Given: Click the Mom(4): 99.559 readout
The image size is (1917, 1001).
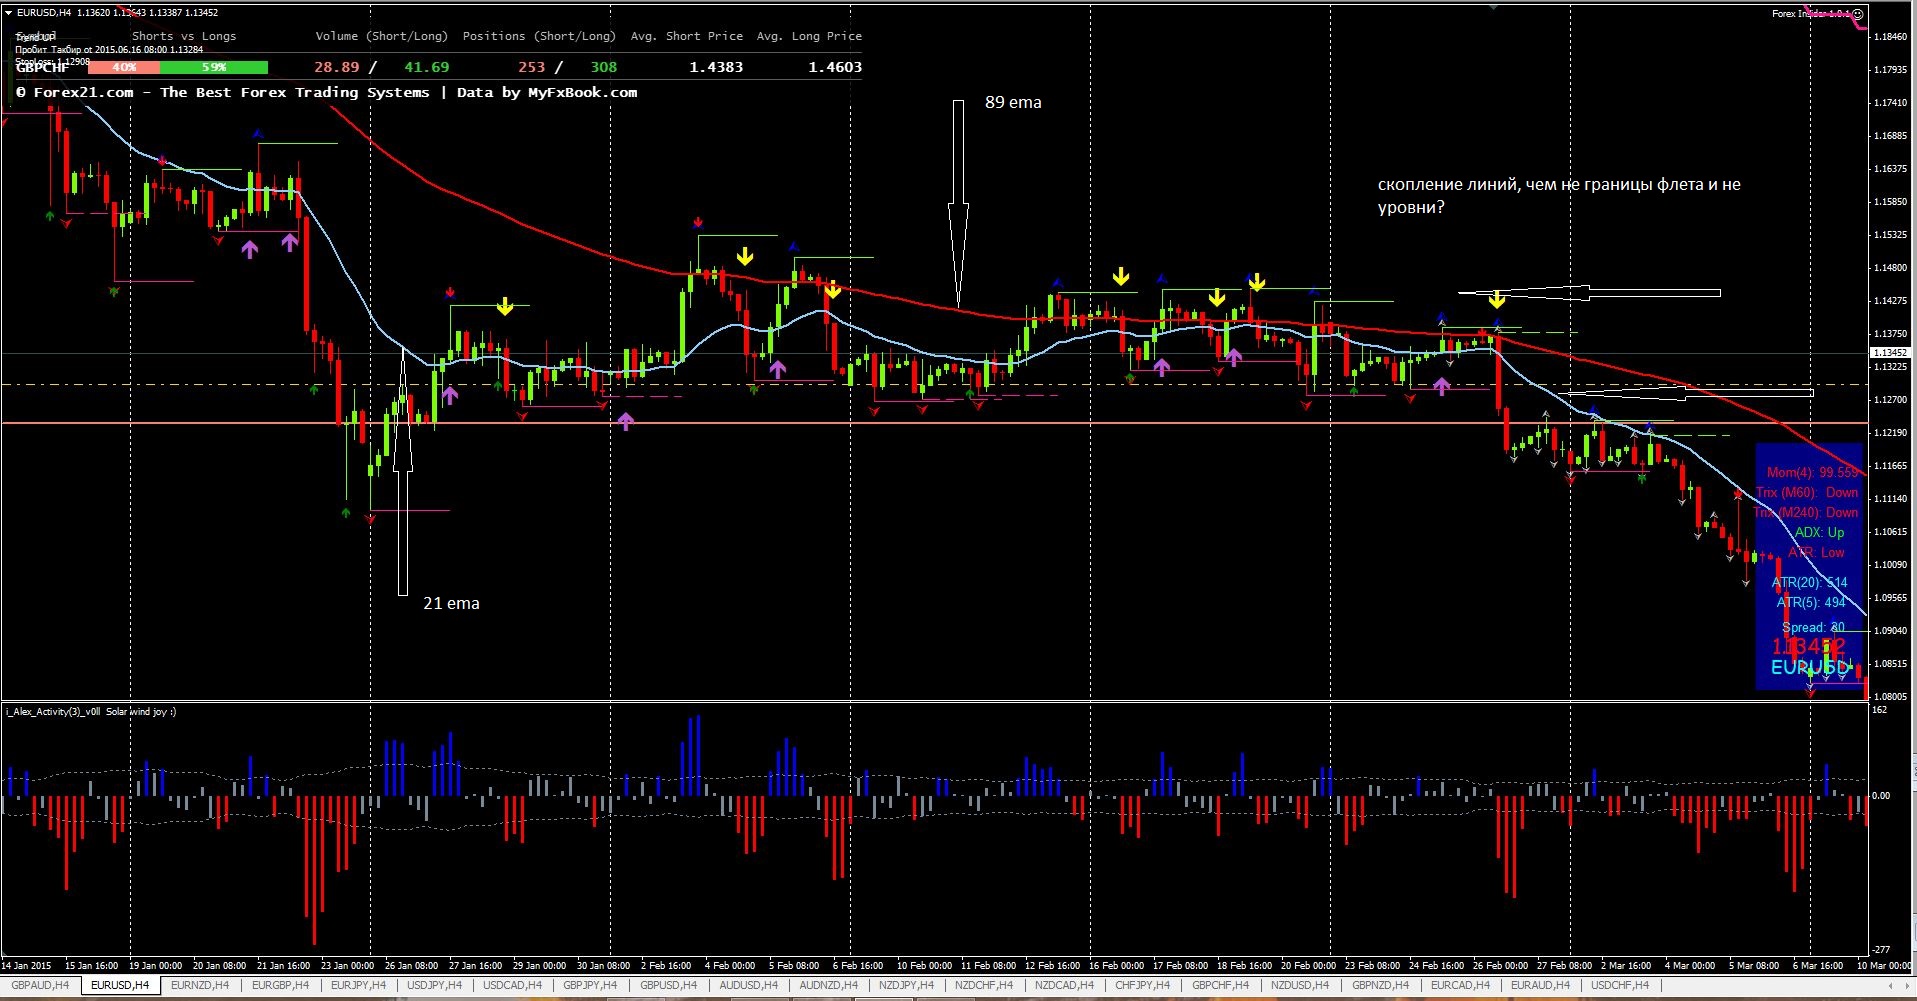Looking at the screenshot, I should click(x=1812, y=472).
